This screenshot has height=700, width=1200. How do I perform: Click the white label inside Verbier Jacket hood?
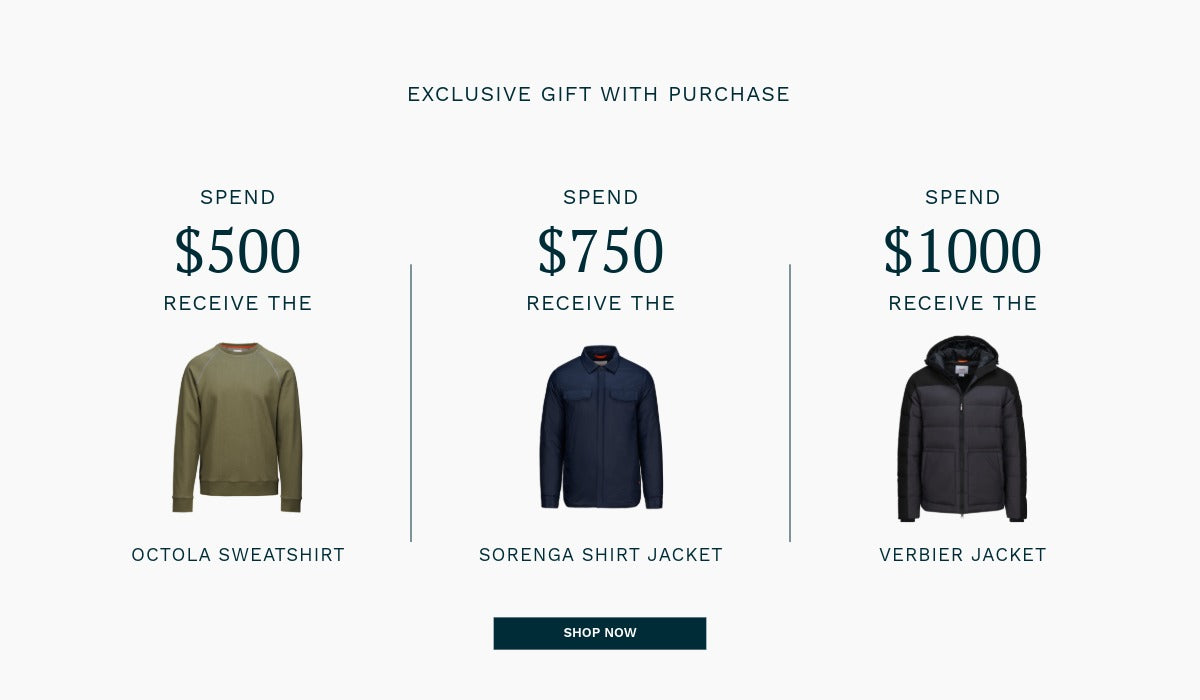coord(962,371)
